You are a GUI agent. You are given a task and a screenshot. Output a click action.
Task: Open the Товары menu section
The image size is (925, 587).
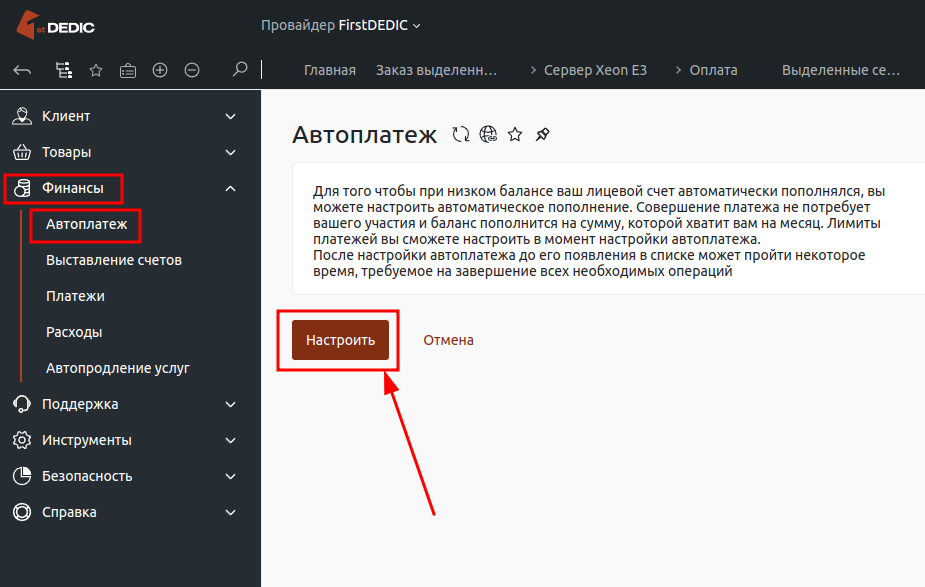coord(67,152)
